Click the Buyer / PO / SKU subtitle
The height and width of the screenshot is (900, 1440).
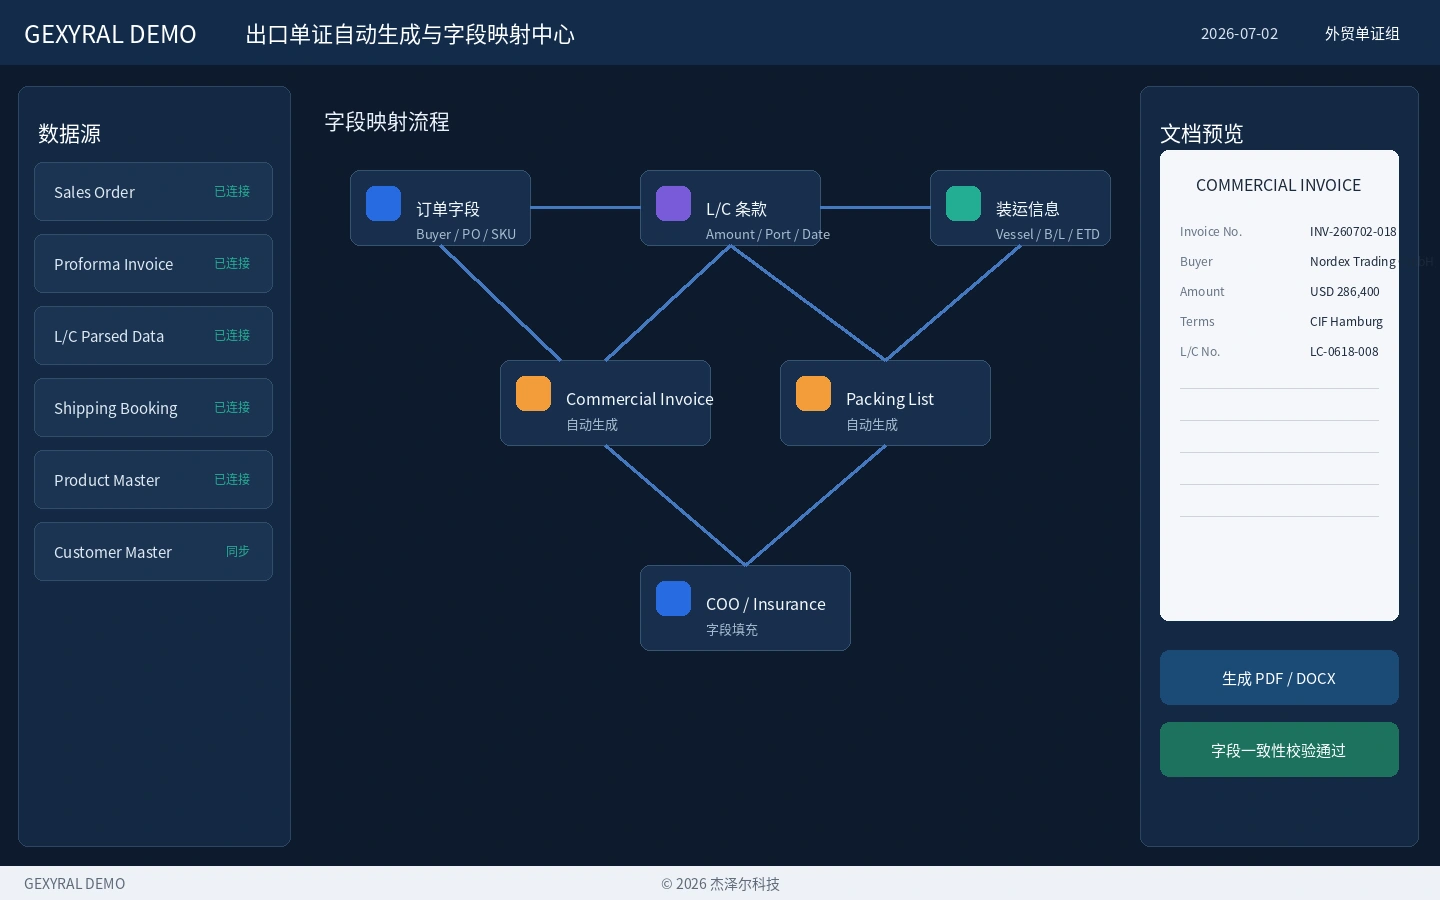pos(466,234)
